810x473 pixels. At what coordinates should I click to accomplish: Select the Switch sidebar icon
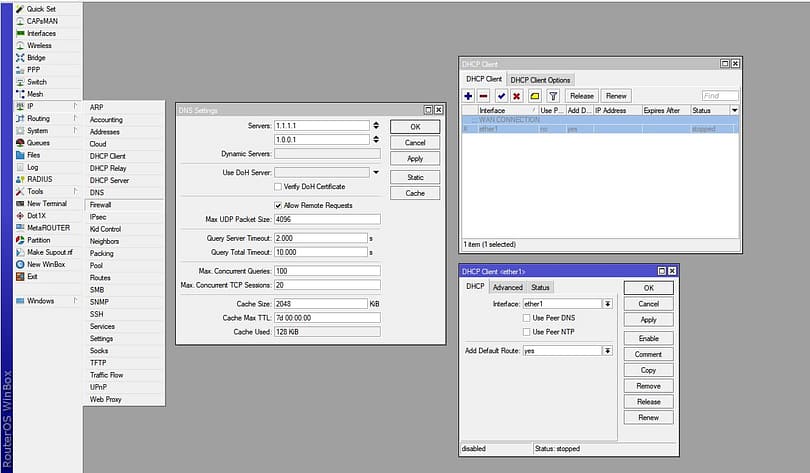pyautogui.click(x=20, y=82)
